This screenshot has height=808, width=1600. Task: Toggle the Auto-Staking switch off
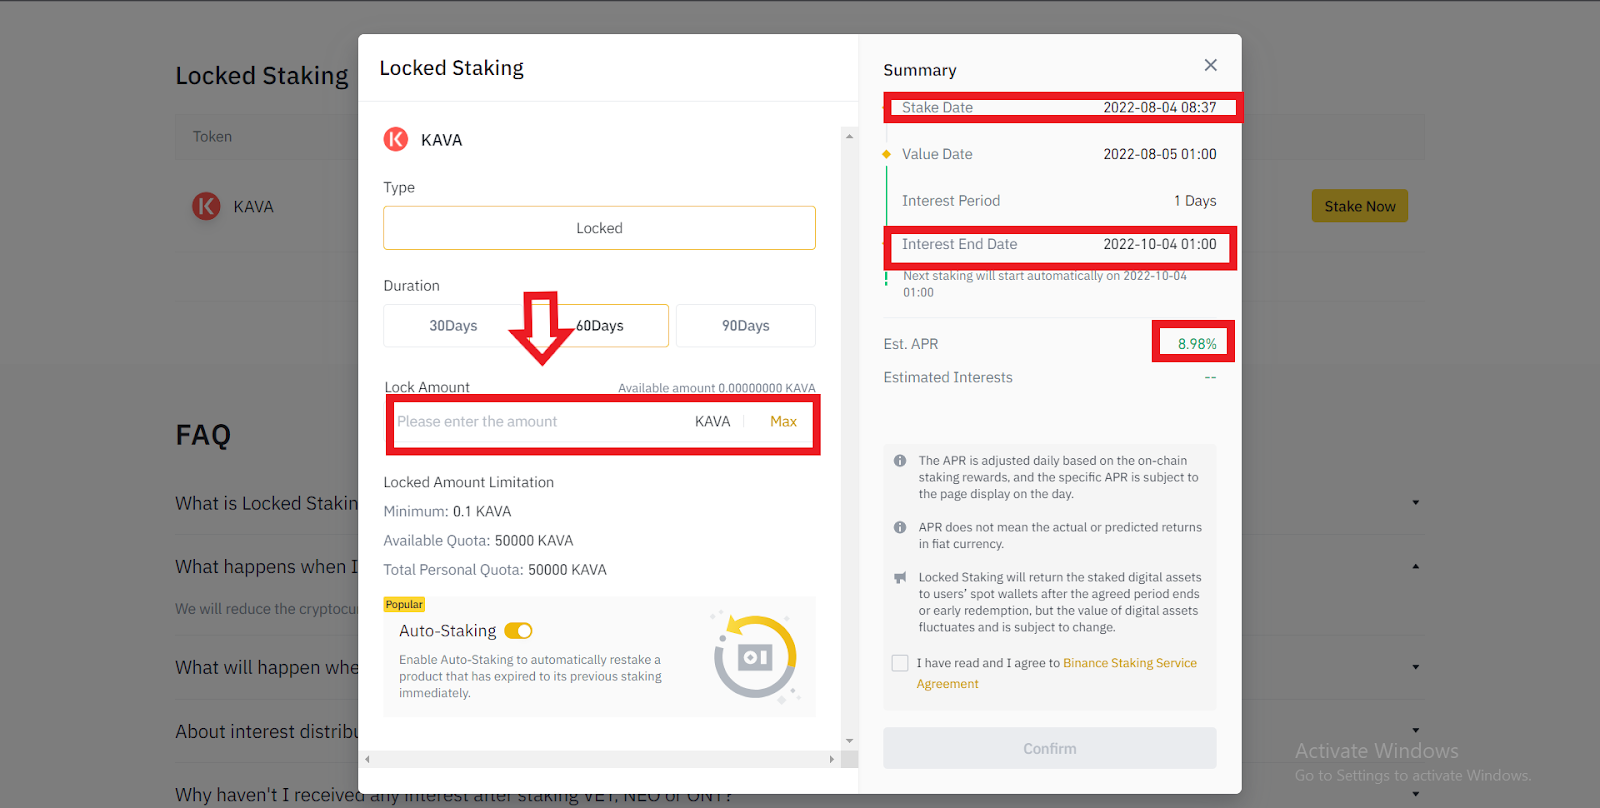tap(518, 631)
